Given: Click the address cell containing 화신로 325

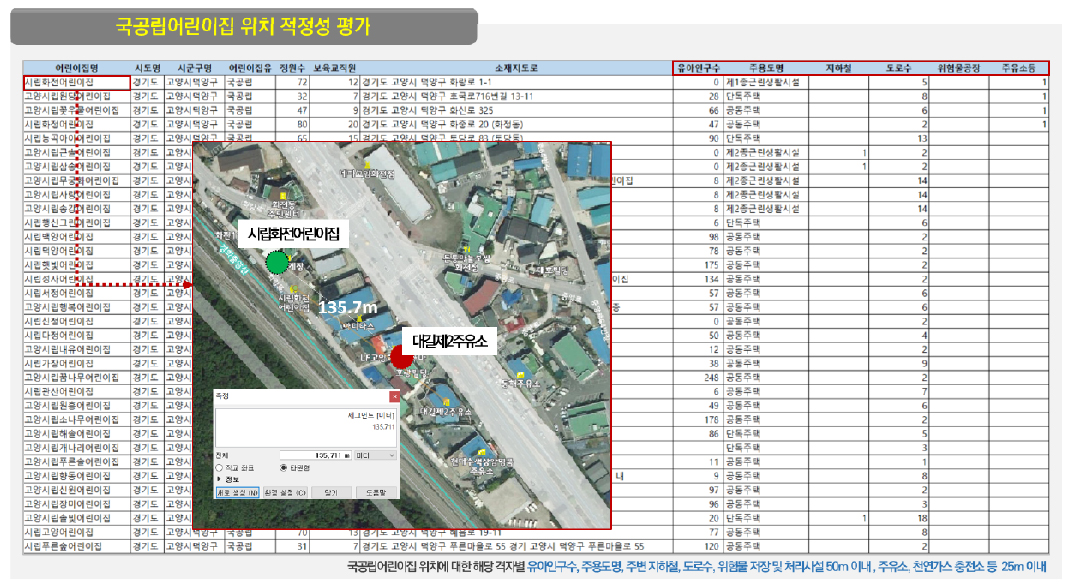Looking at the screenshot, I should point(516,110).
